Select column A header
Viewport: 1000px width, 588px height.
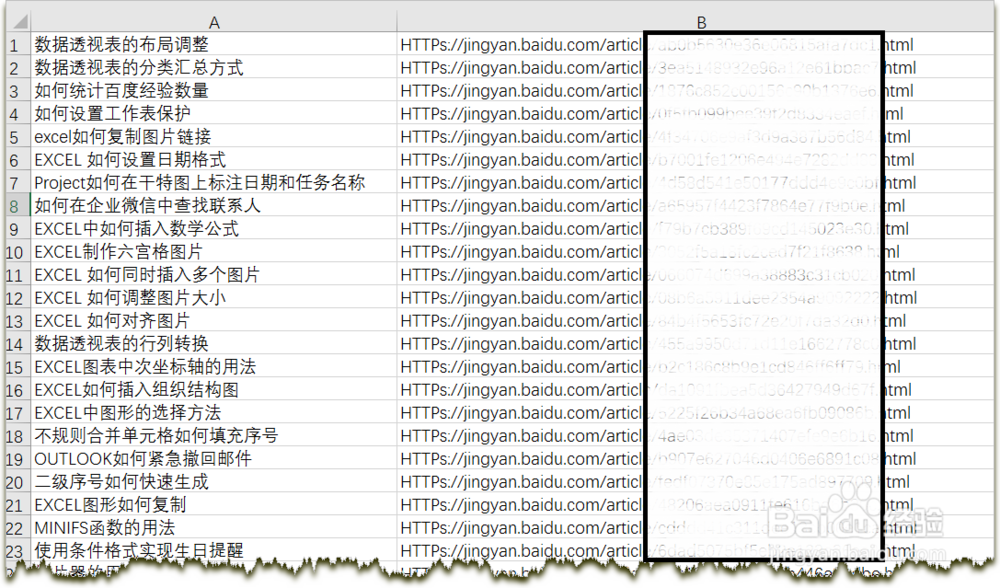(x=214, y=22)
